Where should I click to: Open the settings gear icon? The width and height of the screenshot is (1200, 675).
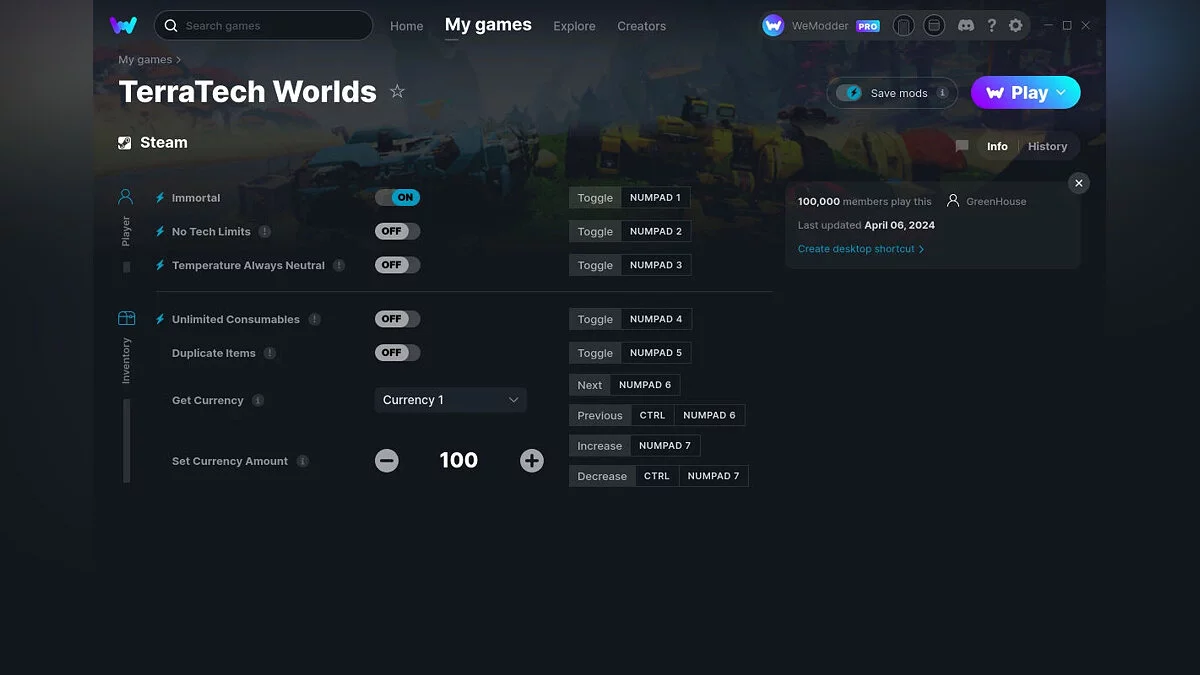click(x=1016, y=25)
